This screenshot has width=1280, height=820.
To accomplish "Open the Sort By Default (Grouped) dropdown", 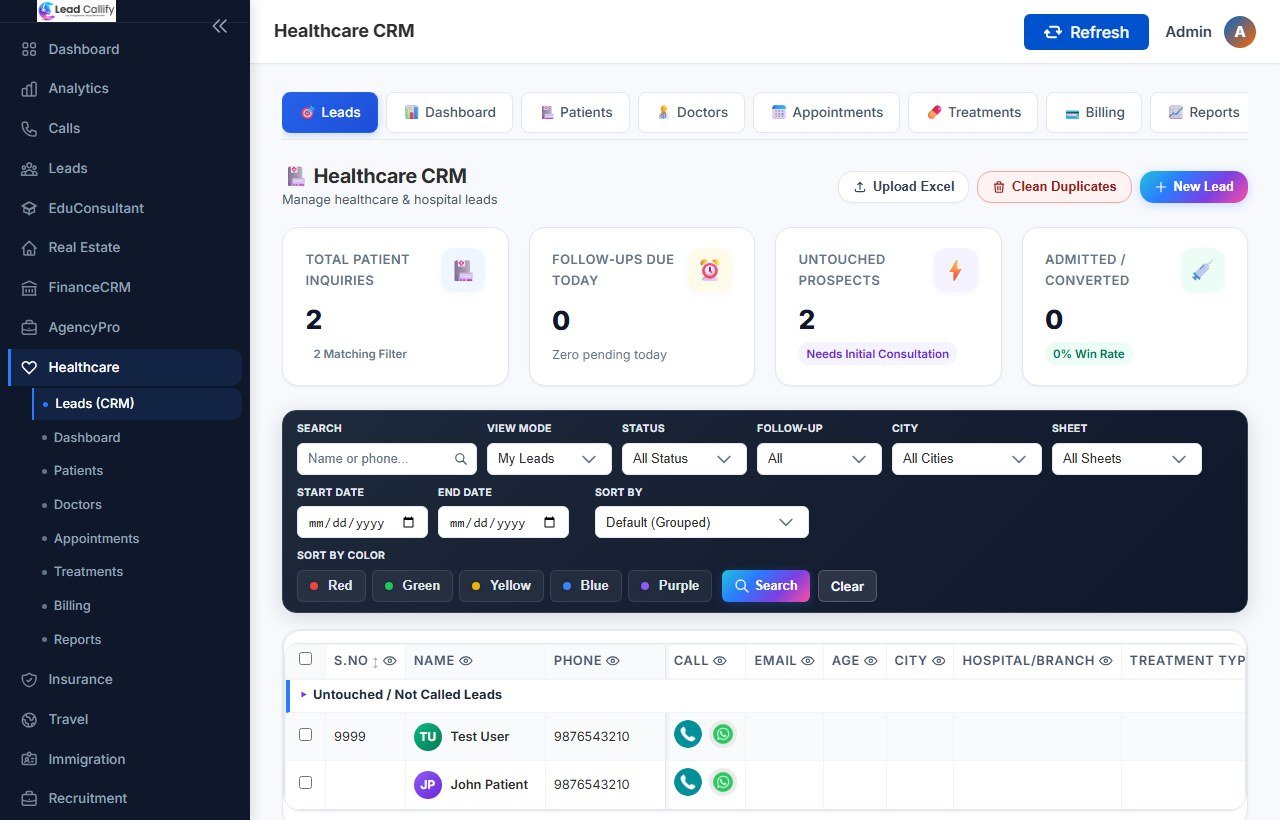I will pos(701,522).
